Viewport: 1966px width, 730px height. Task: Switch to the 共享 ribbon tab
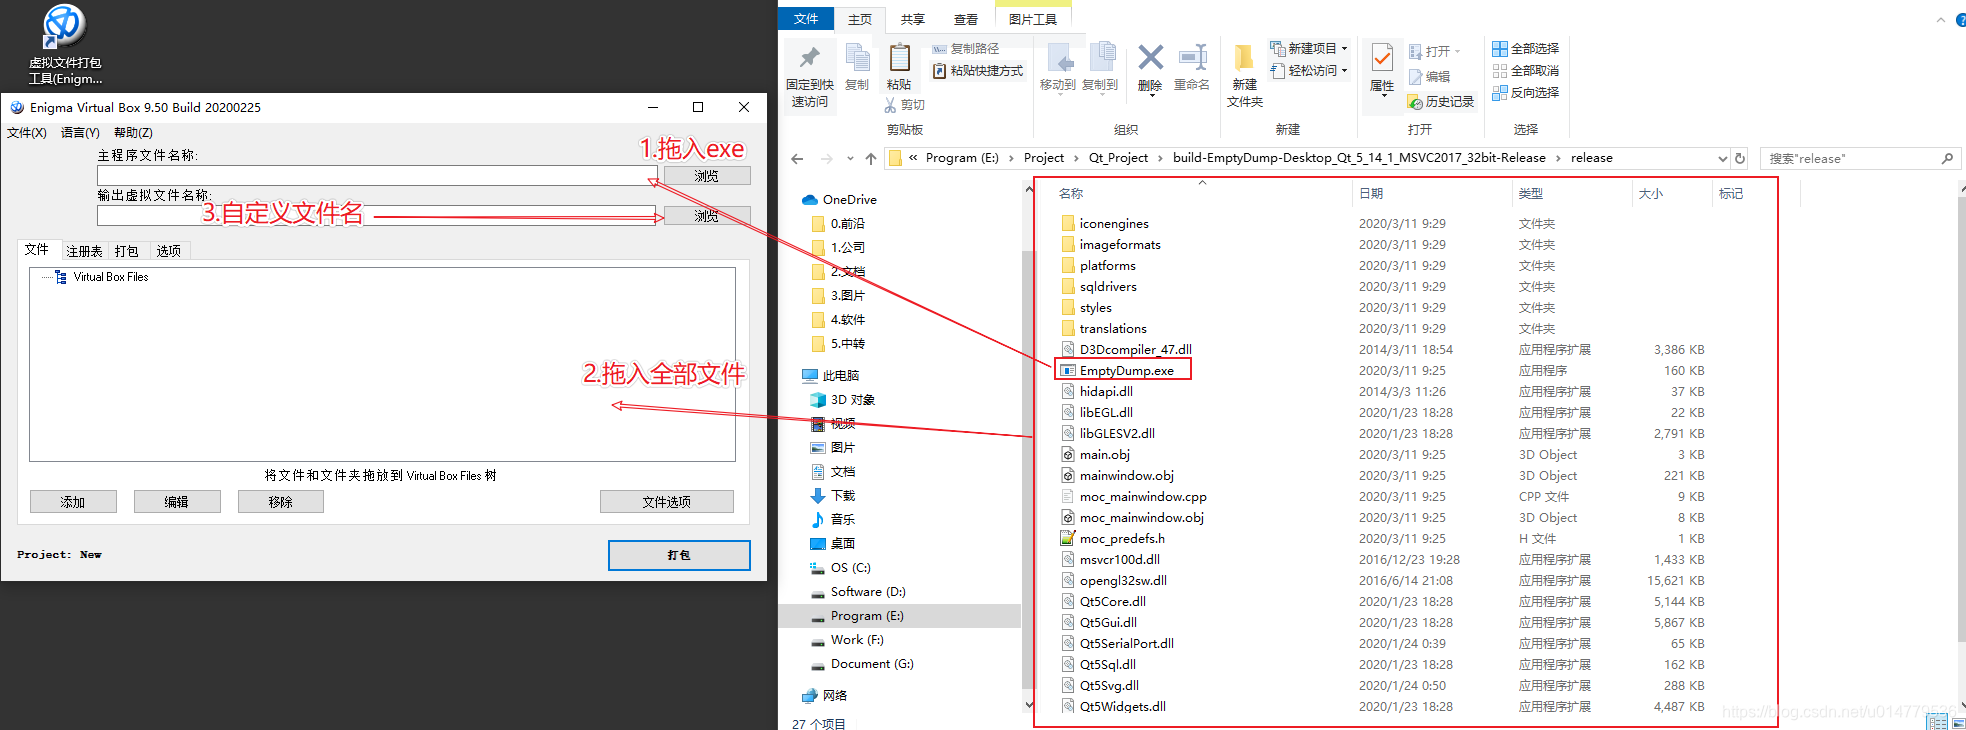click(912, 19)
